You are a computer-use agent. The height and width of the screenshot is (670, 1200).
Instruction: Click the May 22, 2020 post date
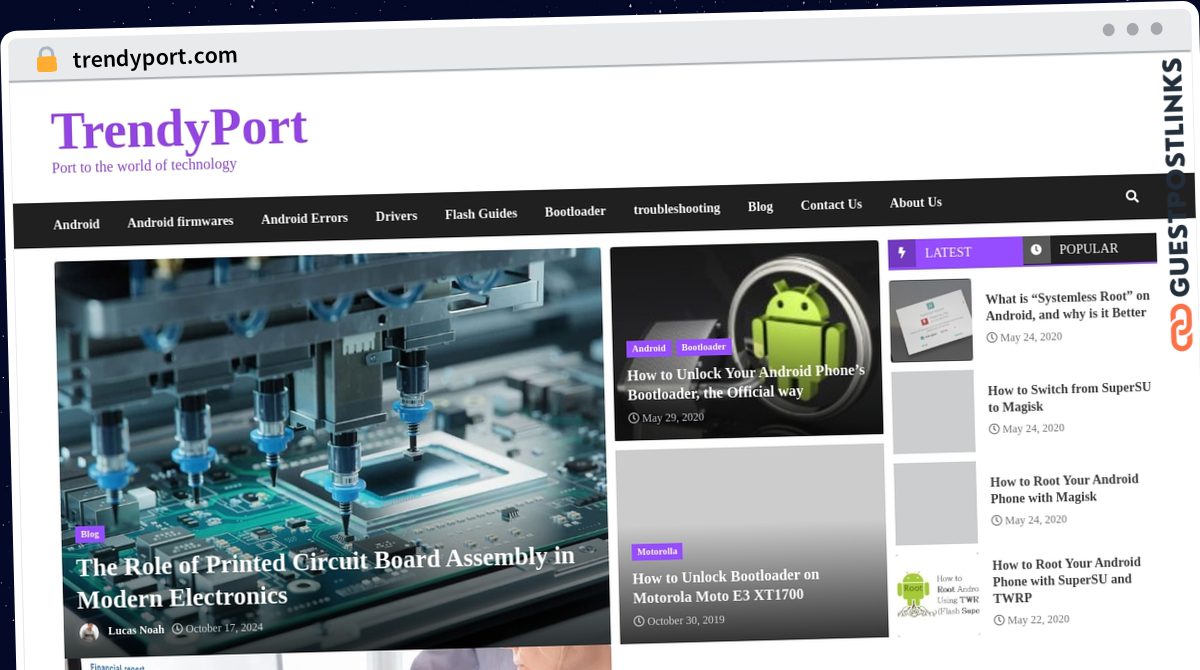[1038, 620]
